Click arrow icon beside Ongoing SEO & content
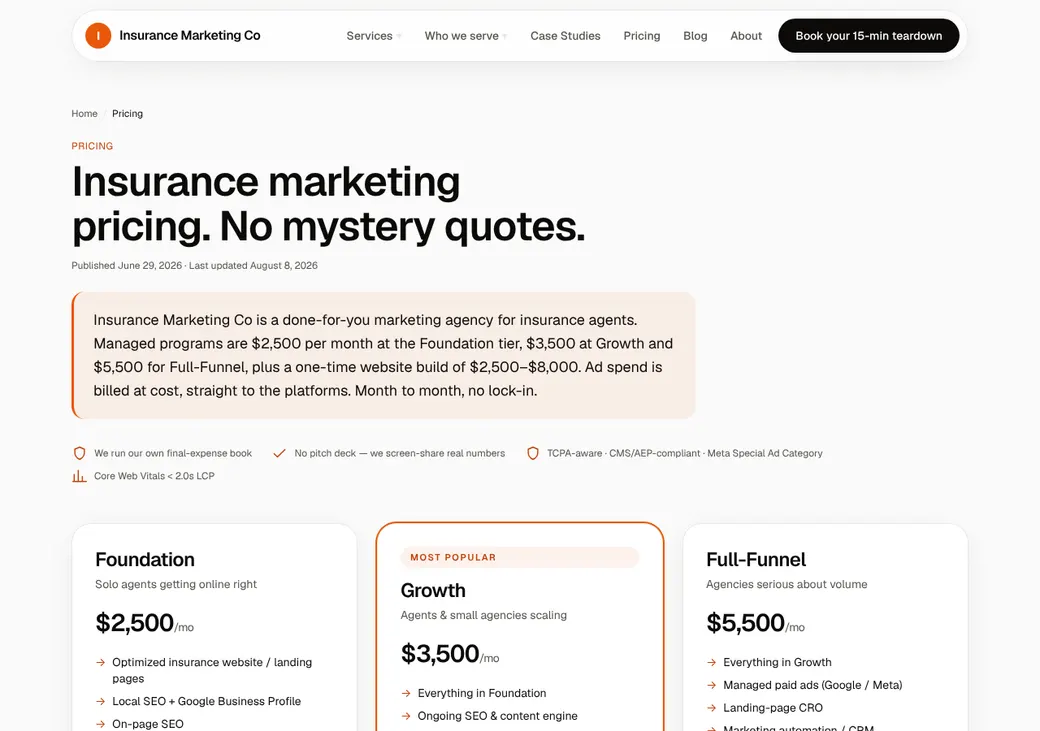This screenshot has height=731, width=1040. (x=406, y=716)
